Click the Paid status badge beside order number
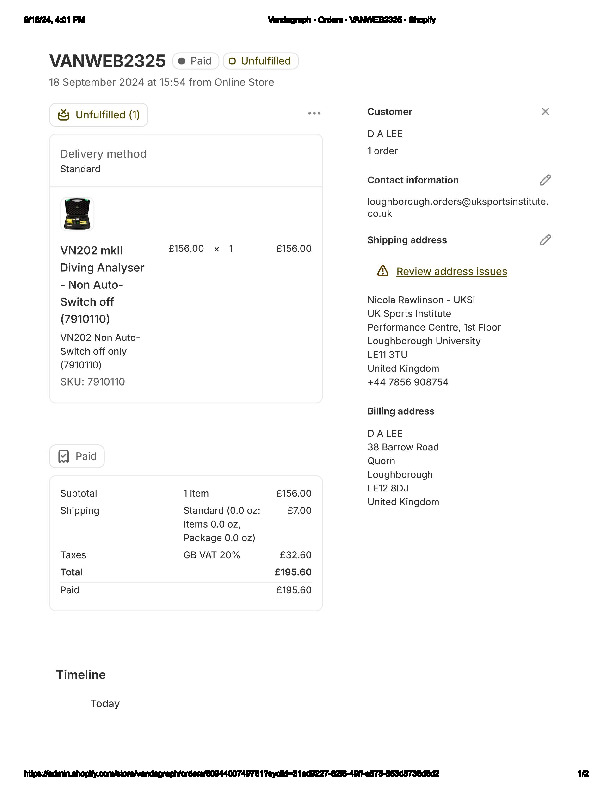Screen dimensions: 612x792 [x=195, y=61]
